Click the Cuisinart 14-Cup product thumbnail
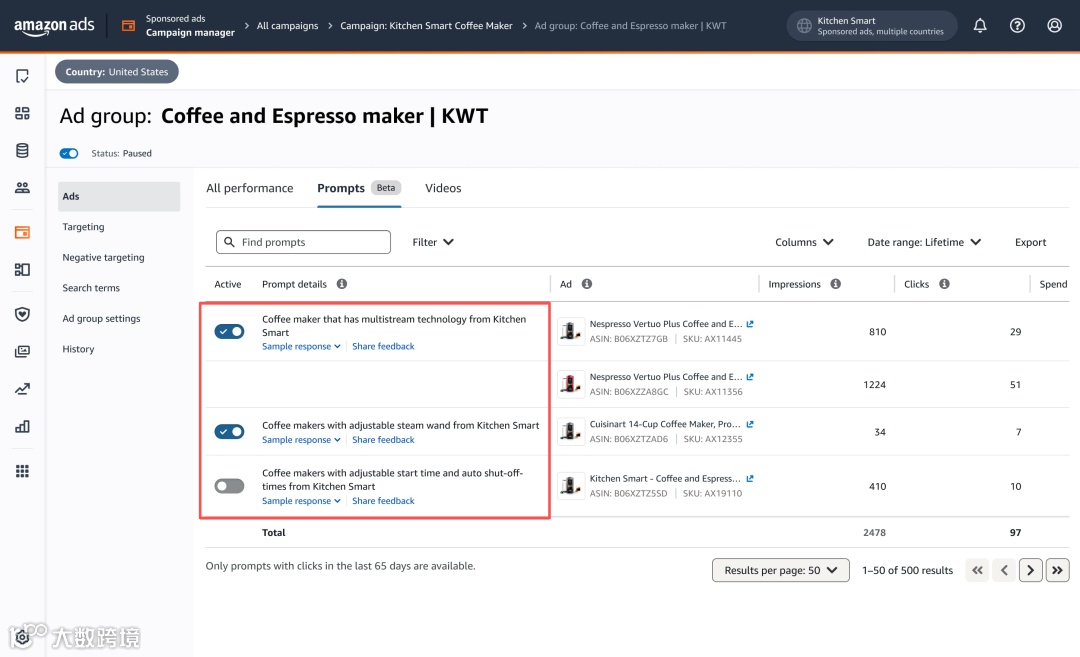This screenshot has width=1080, height=657. (570, 432)
